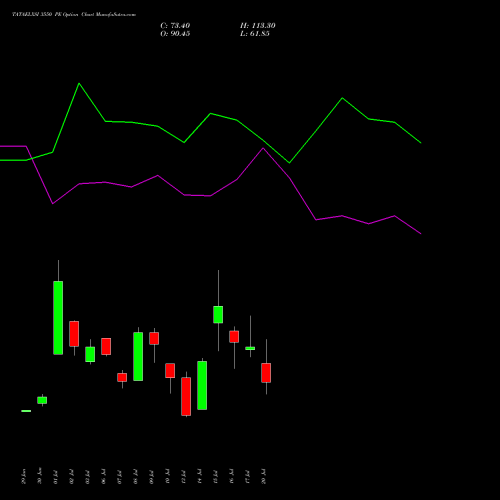Click the TATAELXSI 3550 PE chart title
Image resolution: width=500 pixels, height=500 pixels.
tap(74, 15)
